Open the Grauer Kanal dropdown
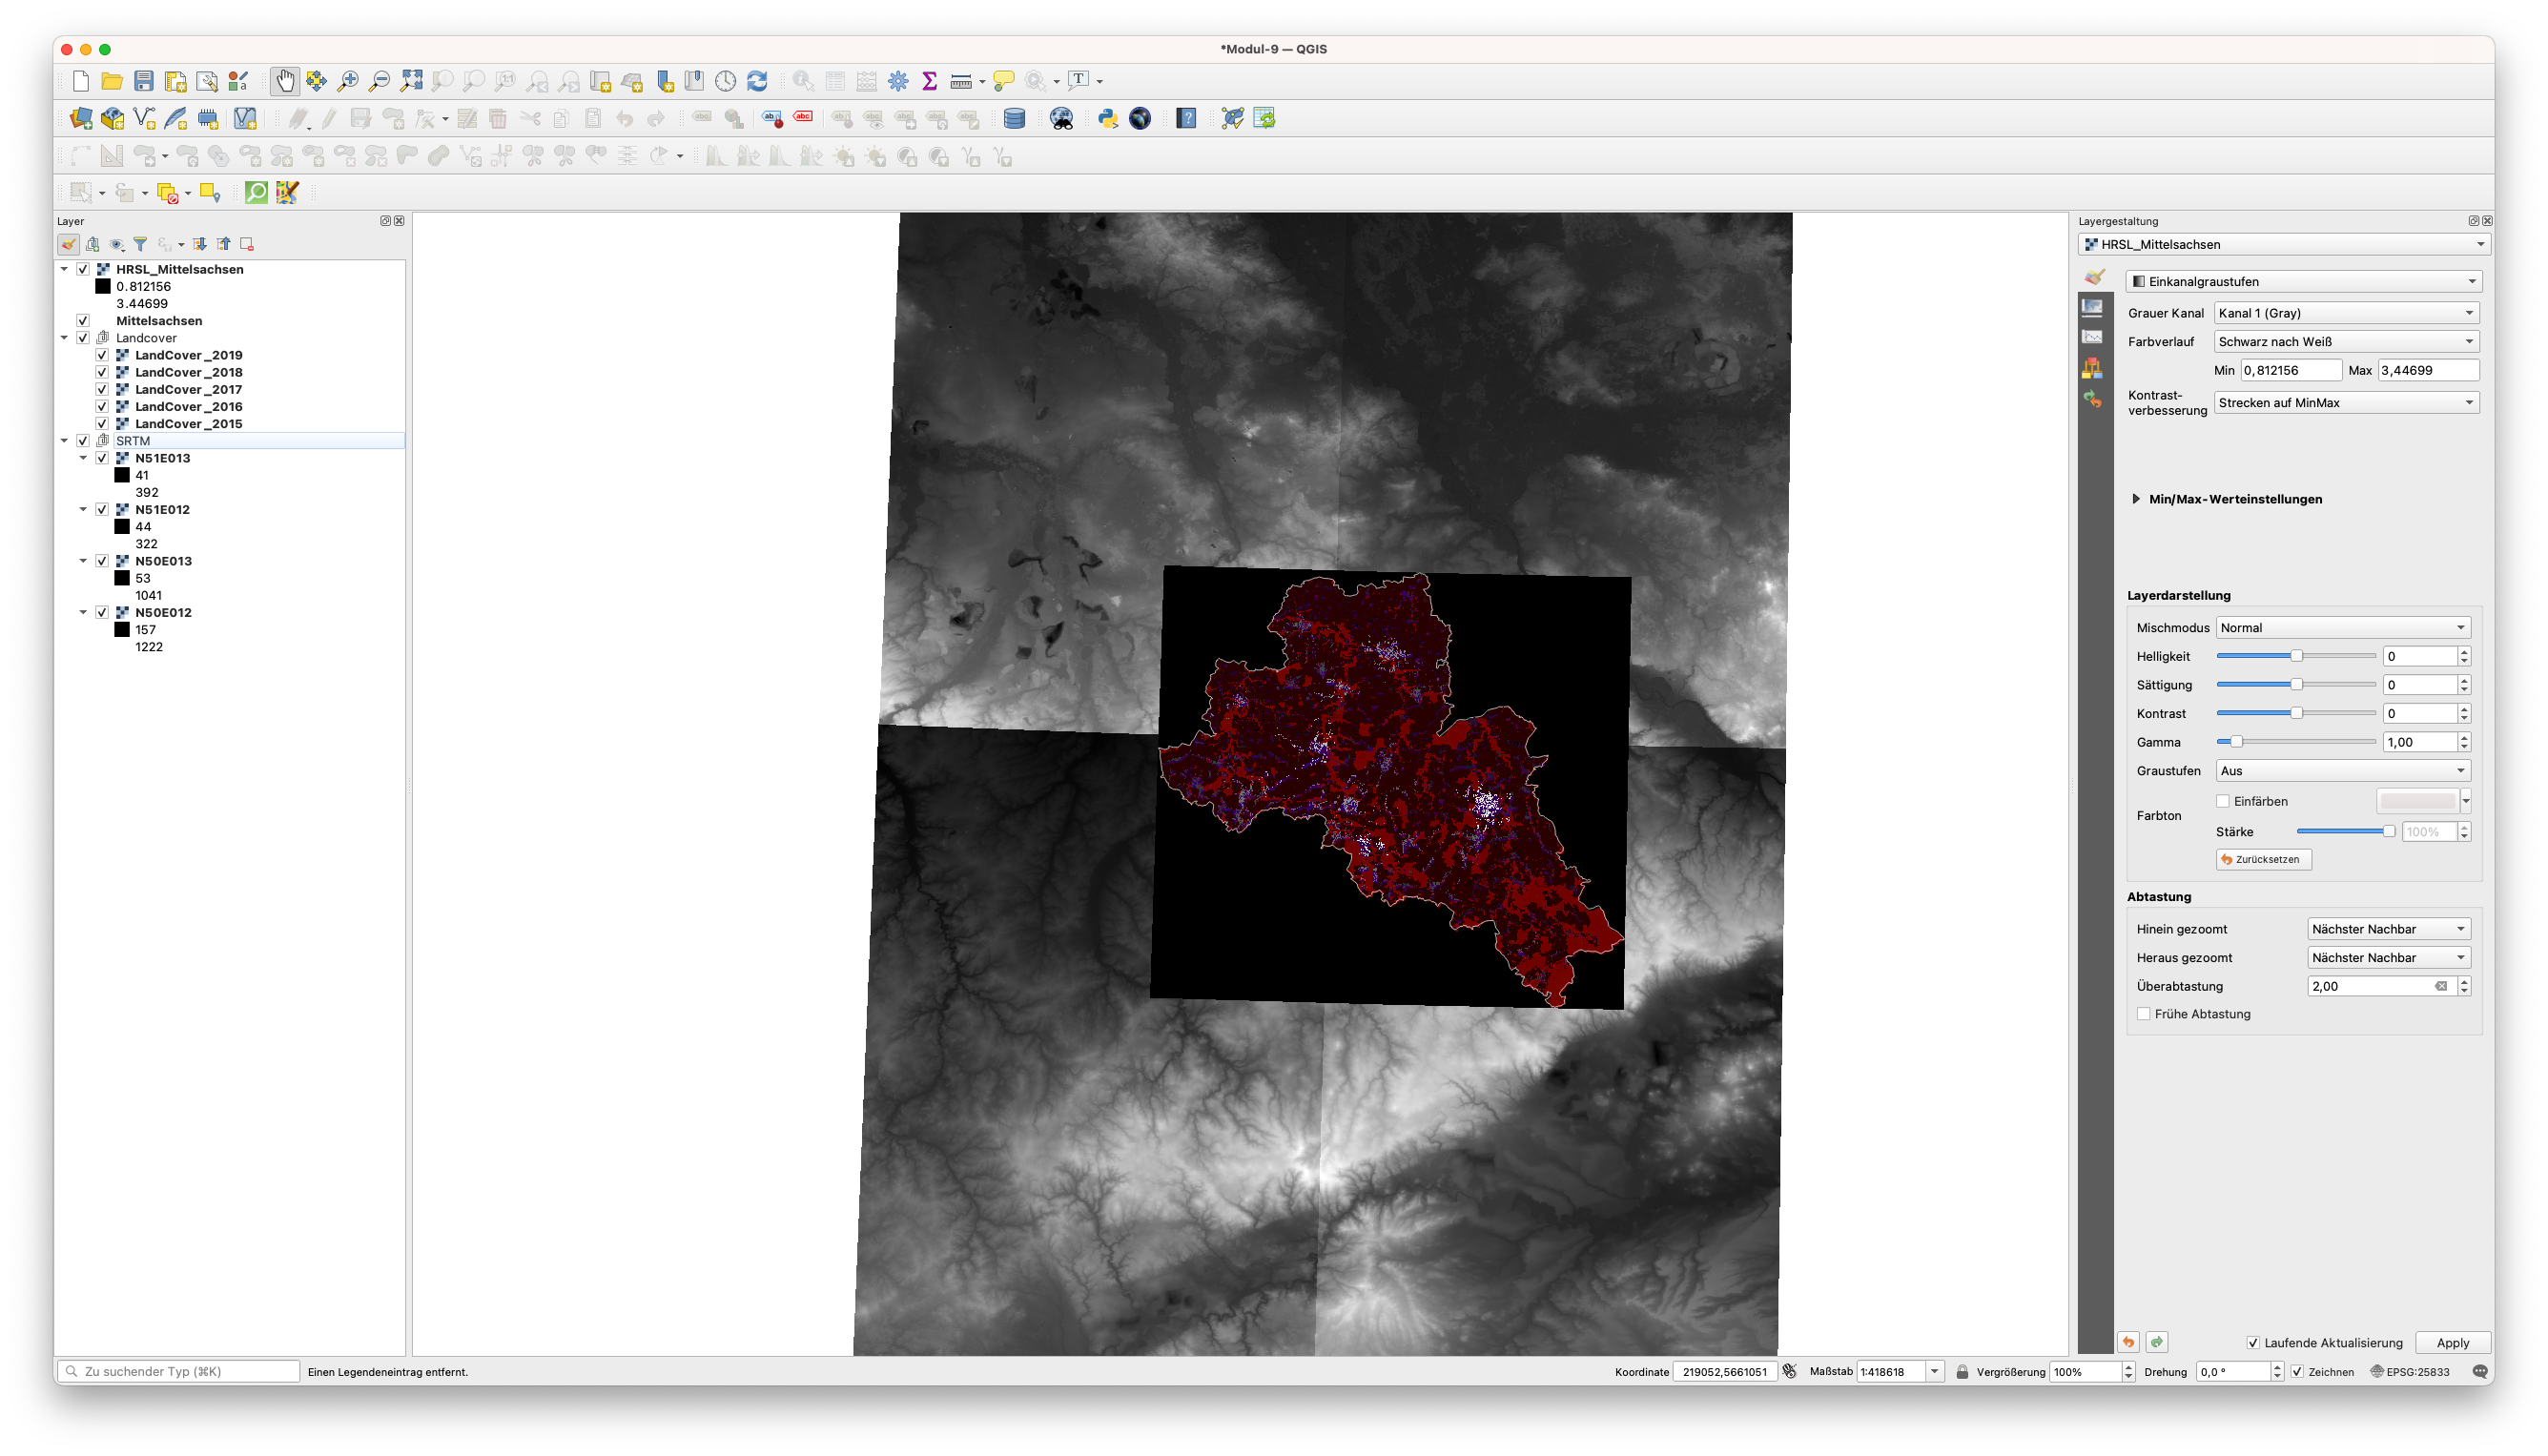 coord(2346,314)
